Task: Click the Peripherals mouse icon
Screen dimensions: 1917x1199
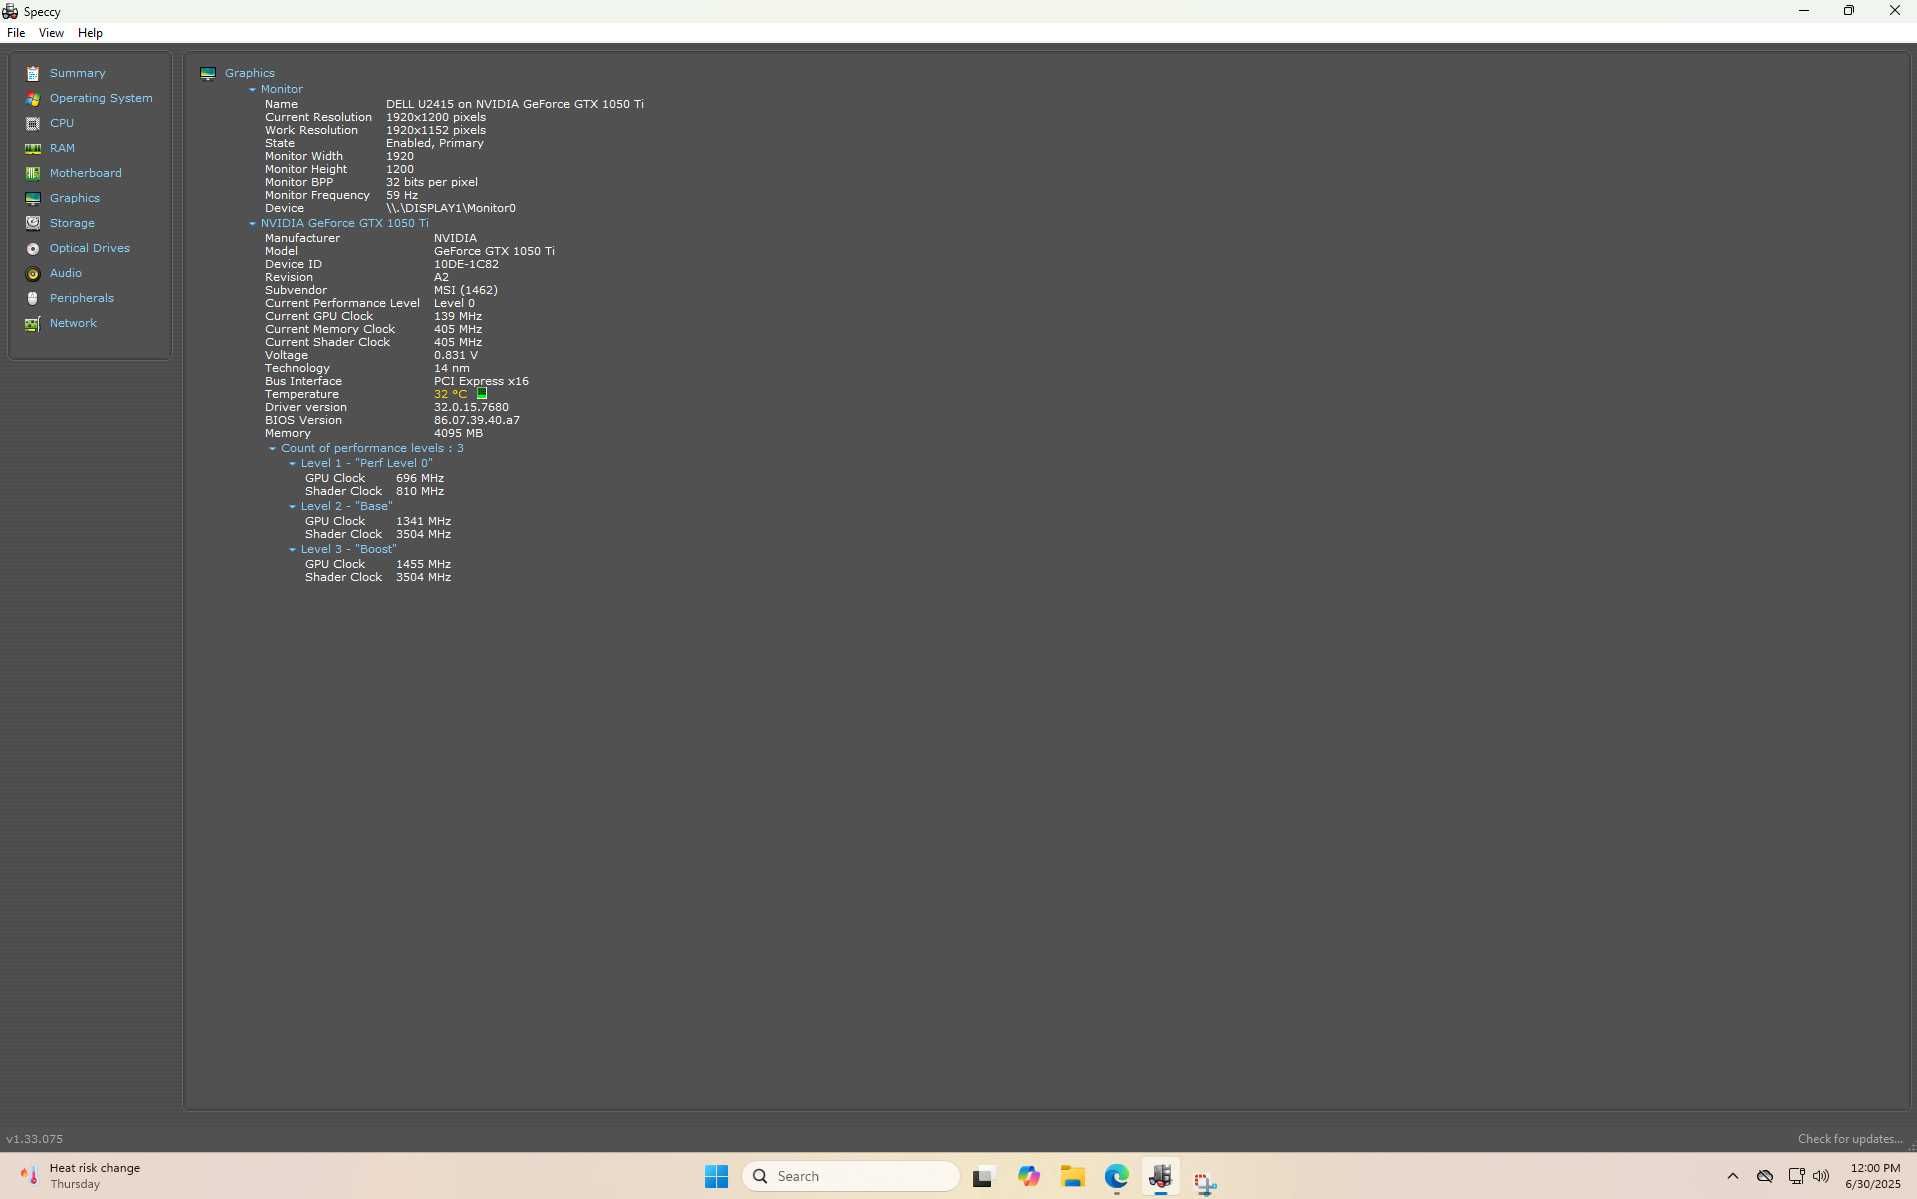Action: pyautogui.click(x=33, y=298)
